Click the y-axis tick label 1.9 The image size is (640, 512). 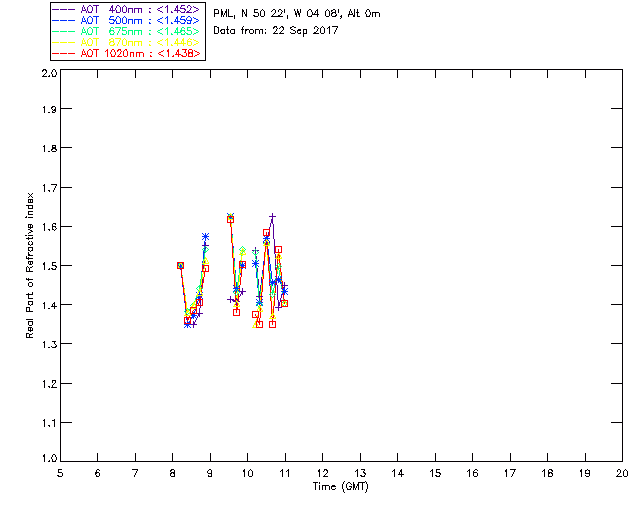pyautogui.click(x=49, y=109)
